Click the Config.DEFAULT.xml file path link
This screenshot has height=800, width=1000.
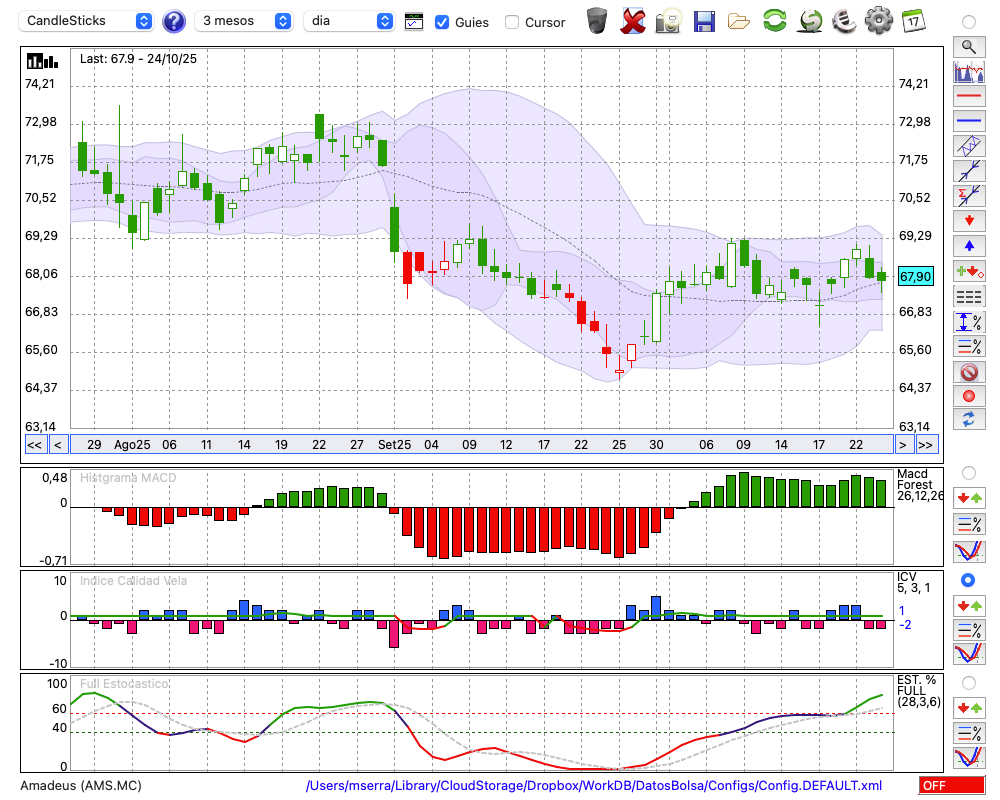click(x=594, y=785)
